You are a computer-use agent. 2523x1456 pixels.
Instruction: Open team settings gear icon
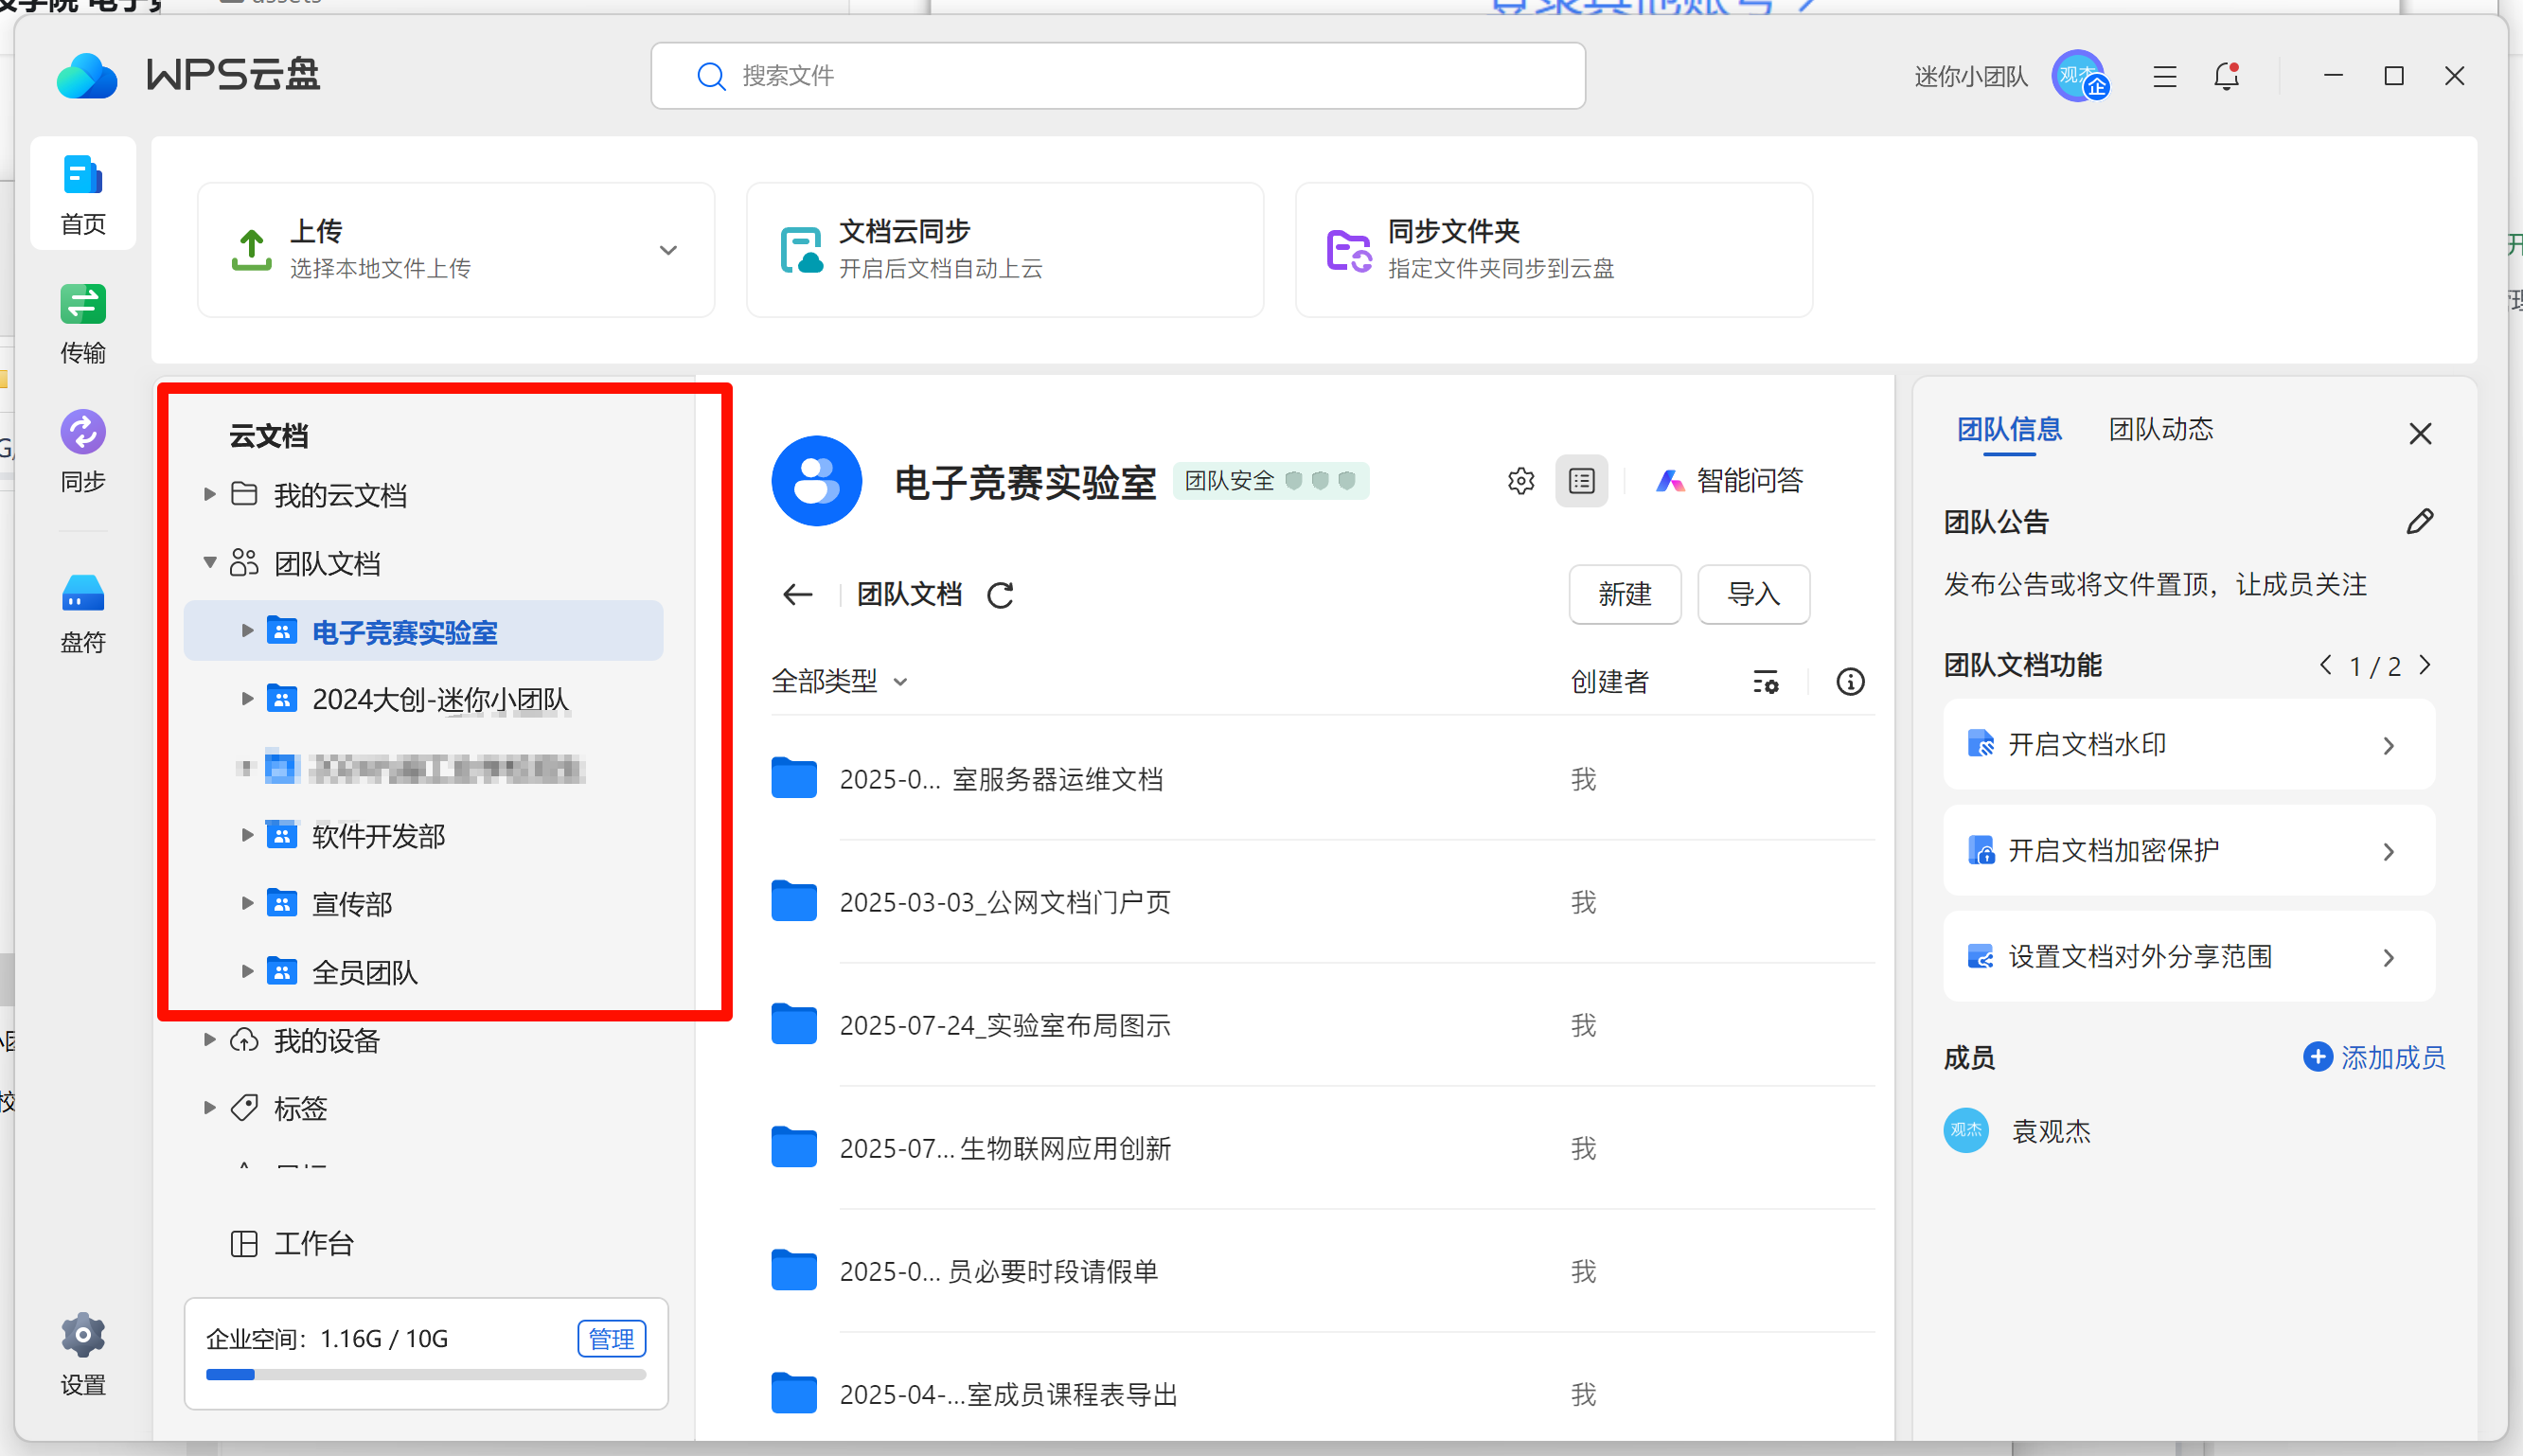tap(1520, 481)
